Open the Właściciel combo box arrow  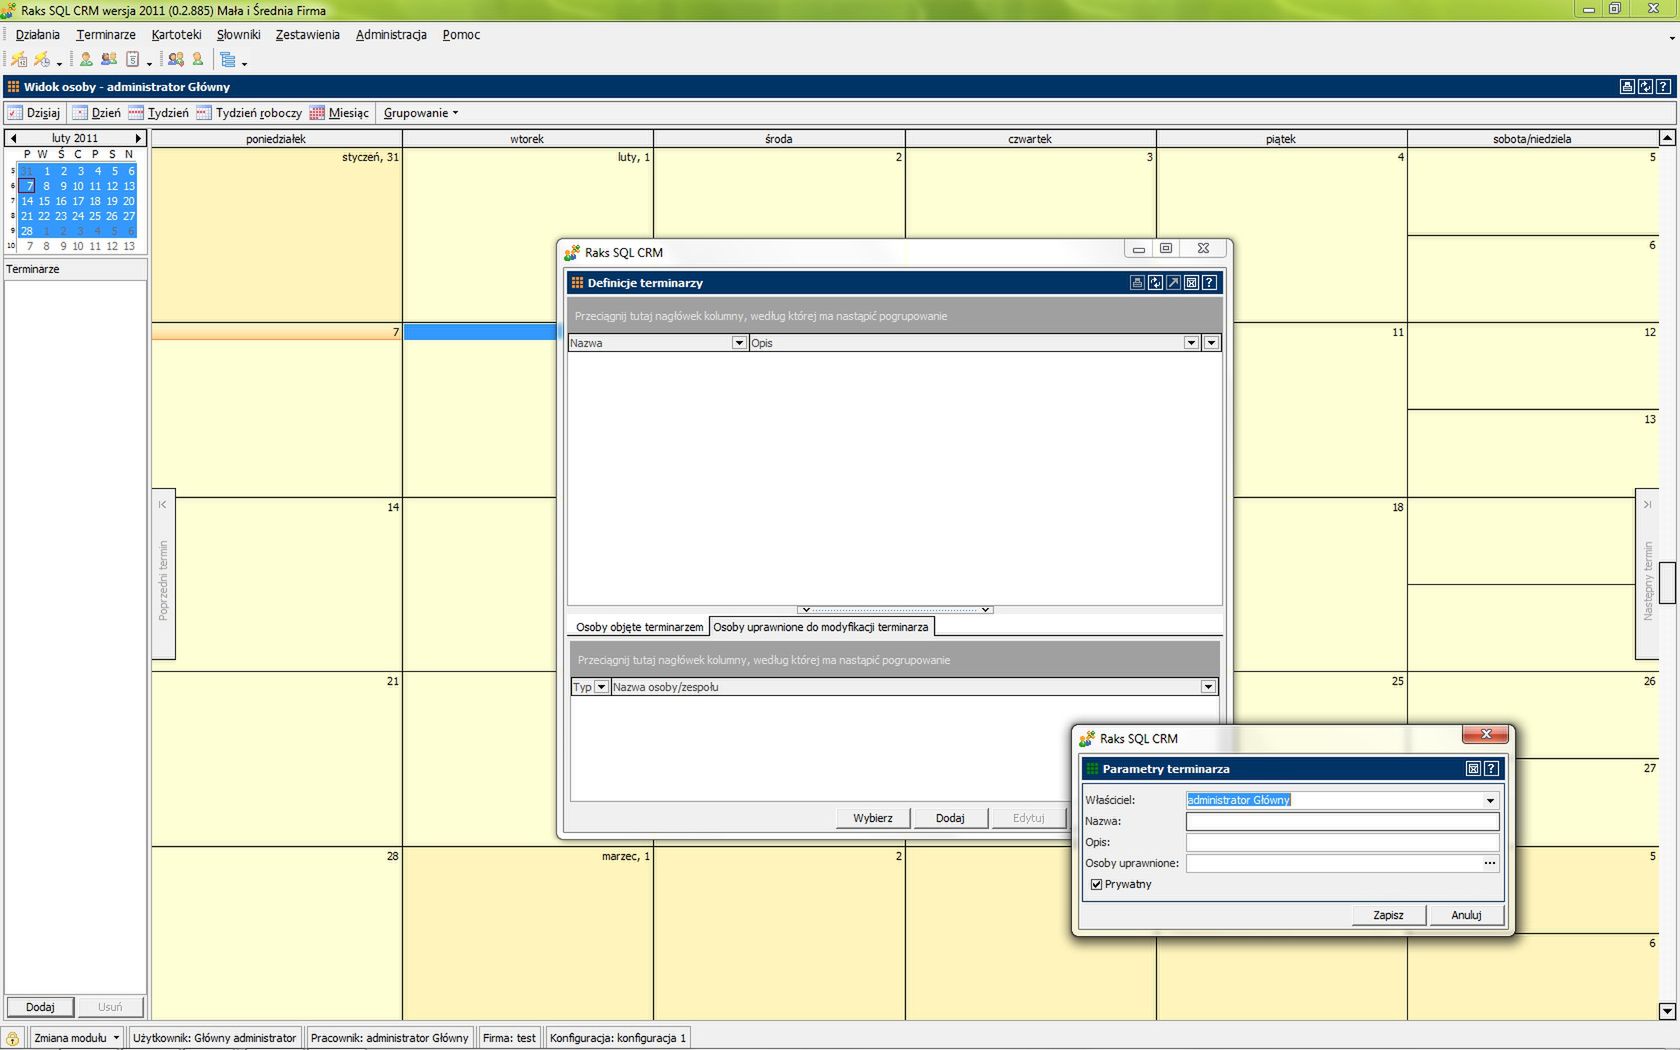click(1490, 800)
